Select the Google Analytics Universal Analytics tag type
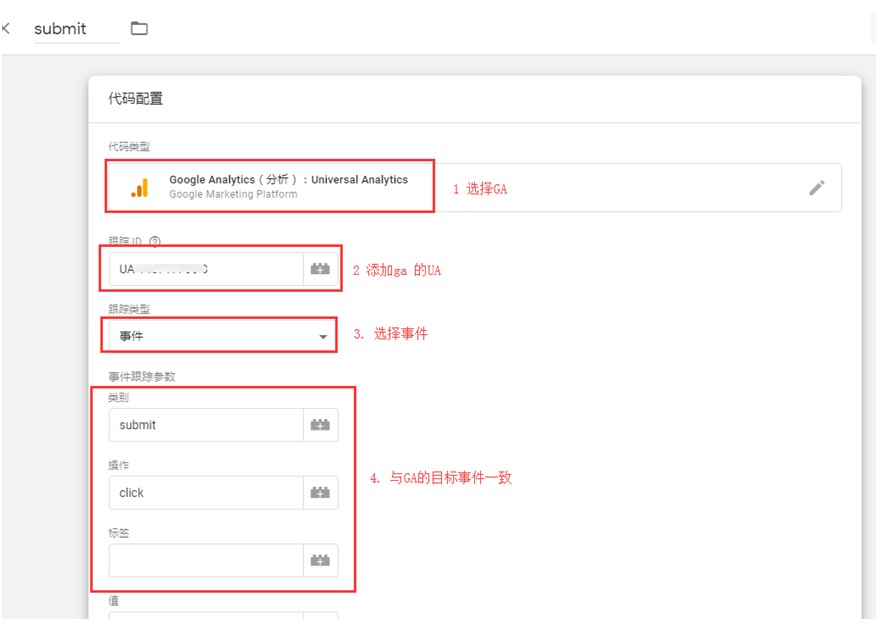 click(x=474, y=188)
